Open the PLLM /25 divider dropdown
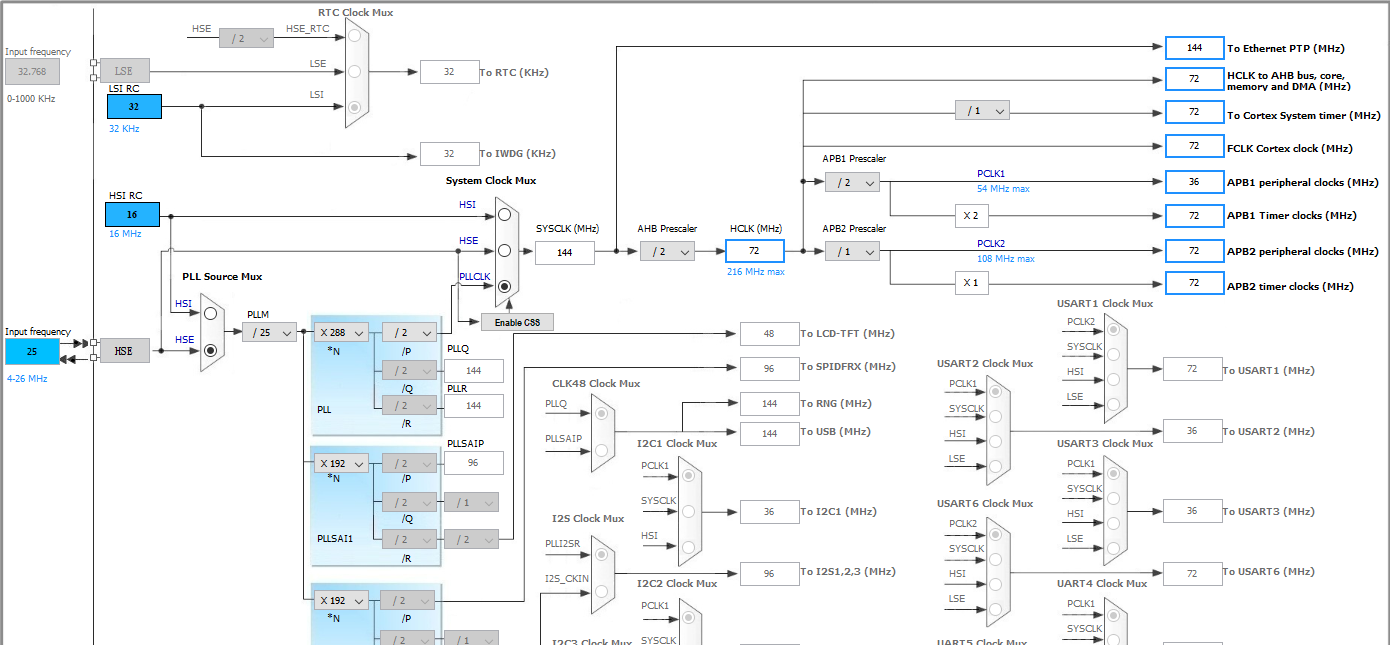Image resolution: width=1390 pixels, height=645 pixels. pyautogui.click(x=268, y=331)
